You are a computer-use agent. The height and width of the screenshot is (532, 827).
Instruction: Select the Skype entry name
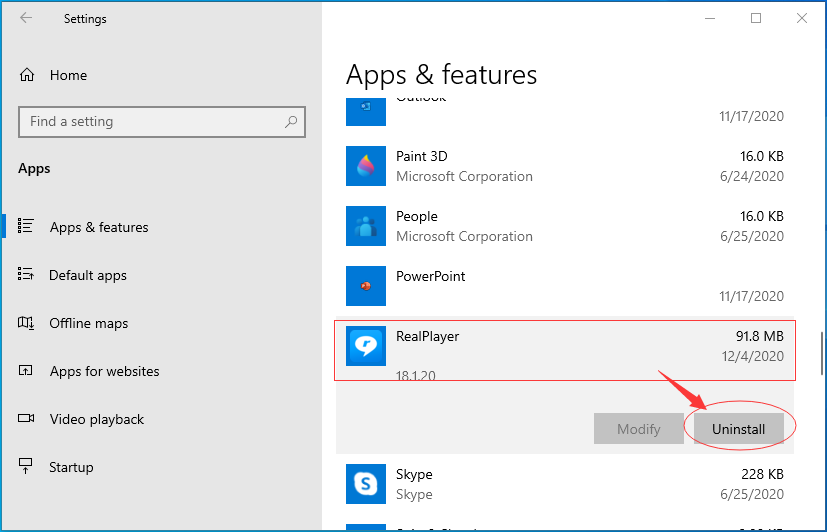point(414,475)
